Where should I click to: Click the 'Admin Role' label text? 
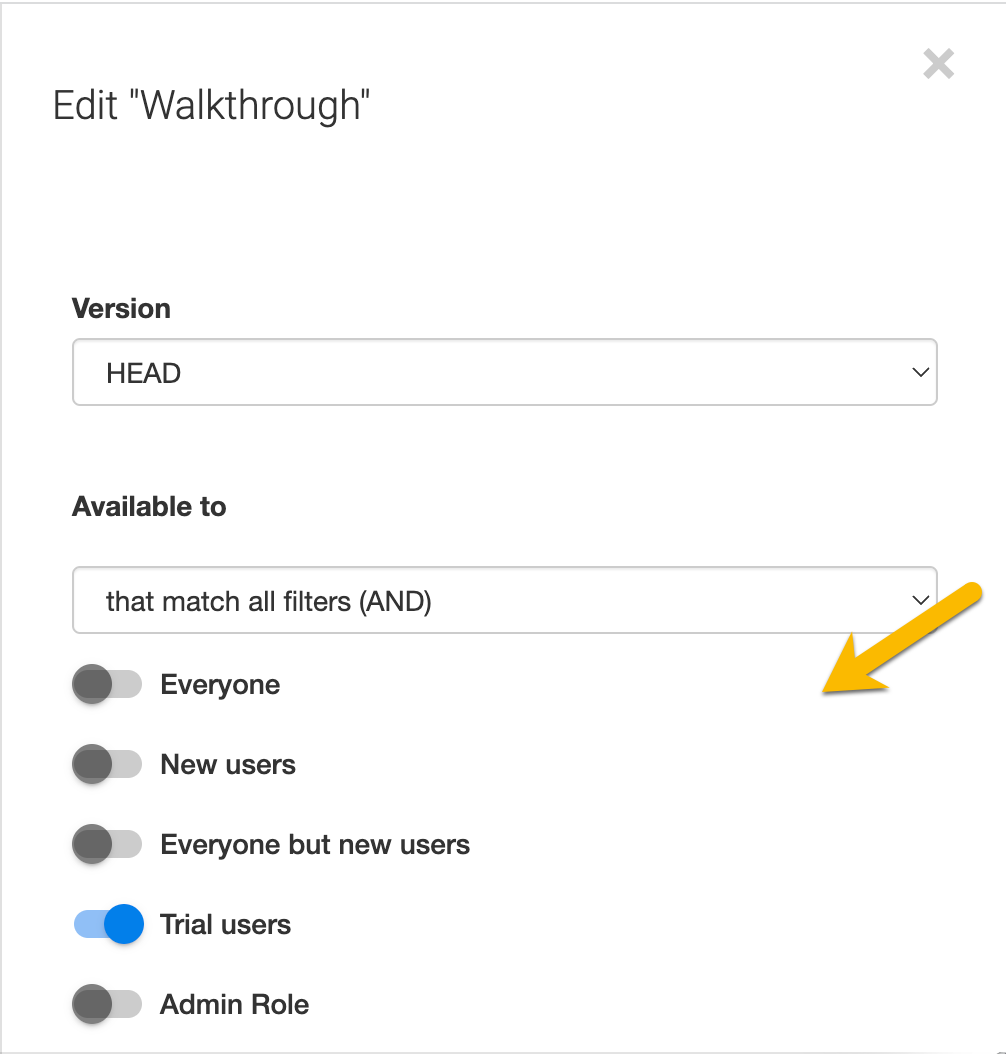pyautogui.click(x=235, y=1005)
